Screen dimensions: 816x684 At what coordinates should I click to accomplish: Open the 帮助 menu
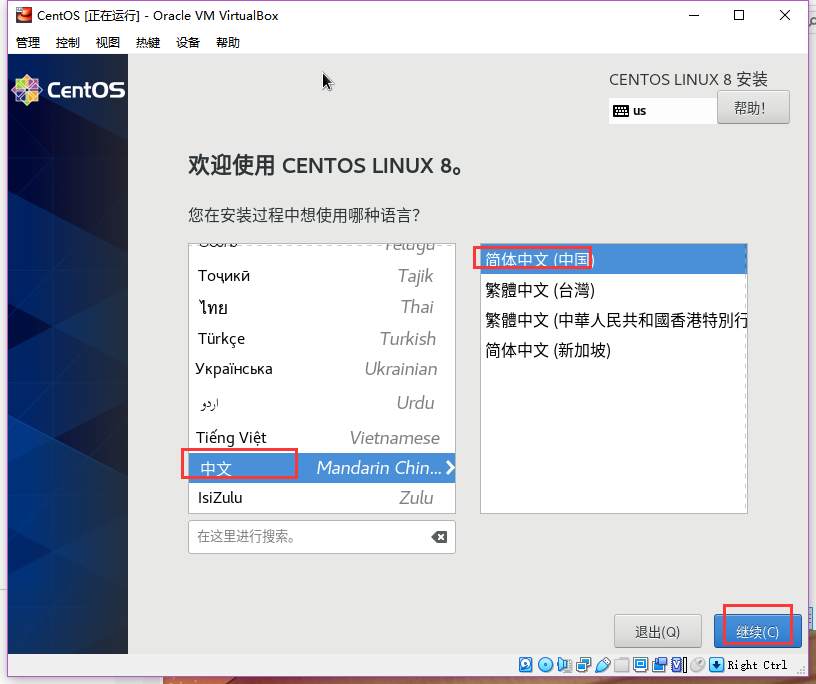coord(228,43)
